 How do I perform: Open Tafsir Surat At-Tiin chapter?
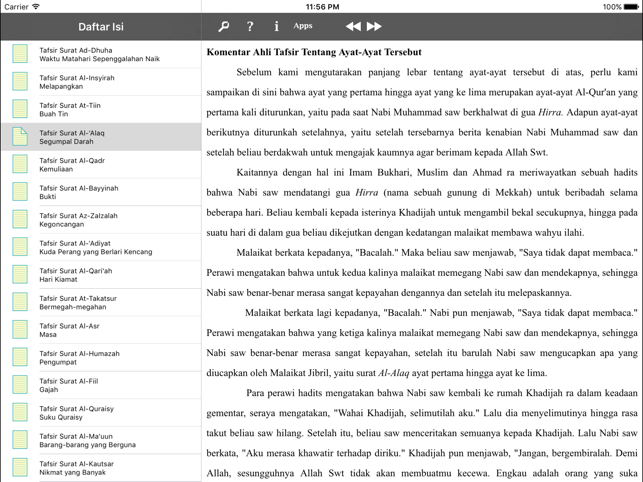(x=100, y=109)
